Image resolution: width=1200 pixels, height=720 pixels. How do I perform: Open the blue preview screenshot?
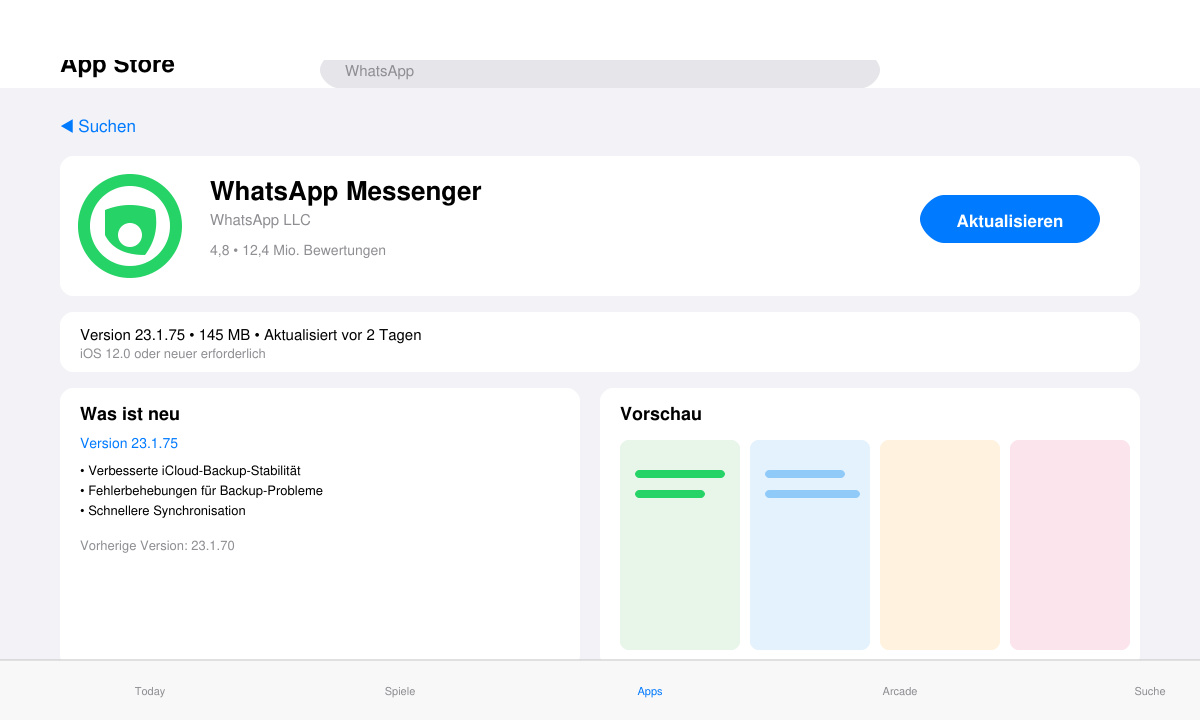point(810,545)
